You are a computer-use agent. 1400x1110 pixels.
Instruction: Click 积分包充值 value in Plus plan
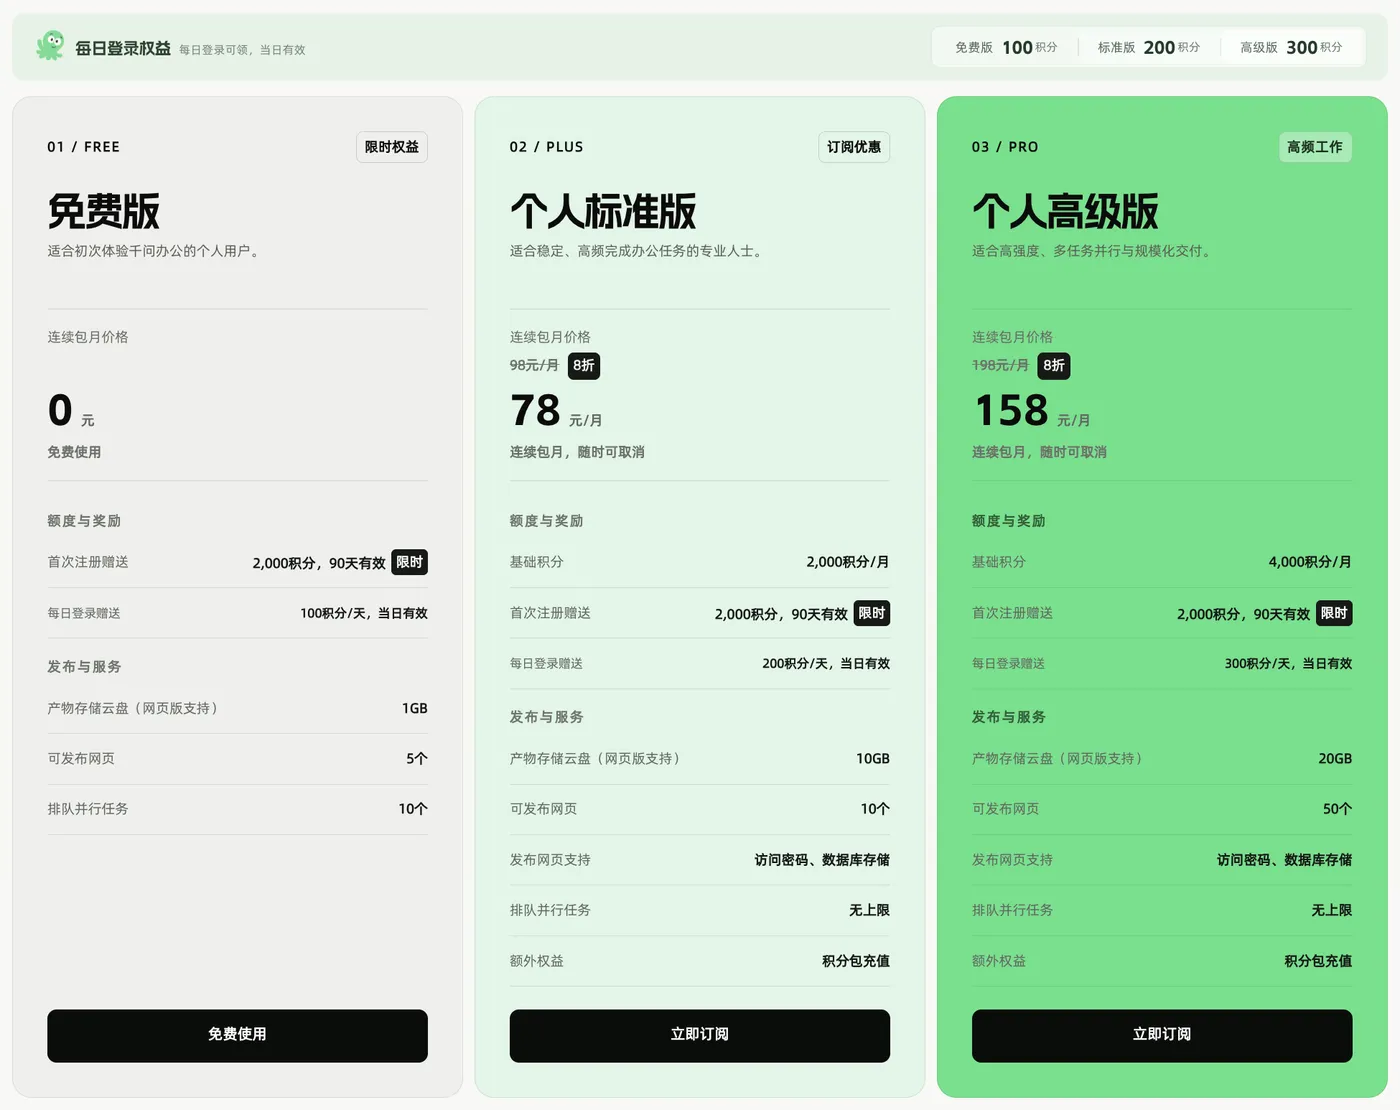[856, 961]
